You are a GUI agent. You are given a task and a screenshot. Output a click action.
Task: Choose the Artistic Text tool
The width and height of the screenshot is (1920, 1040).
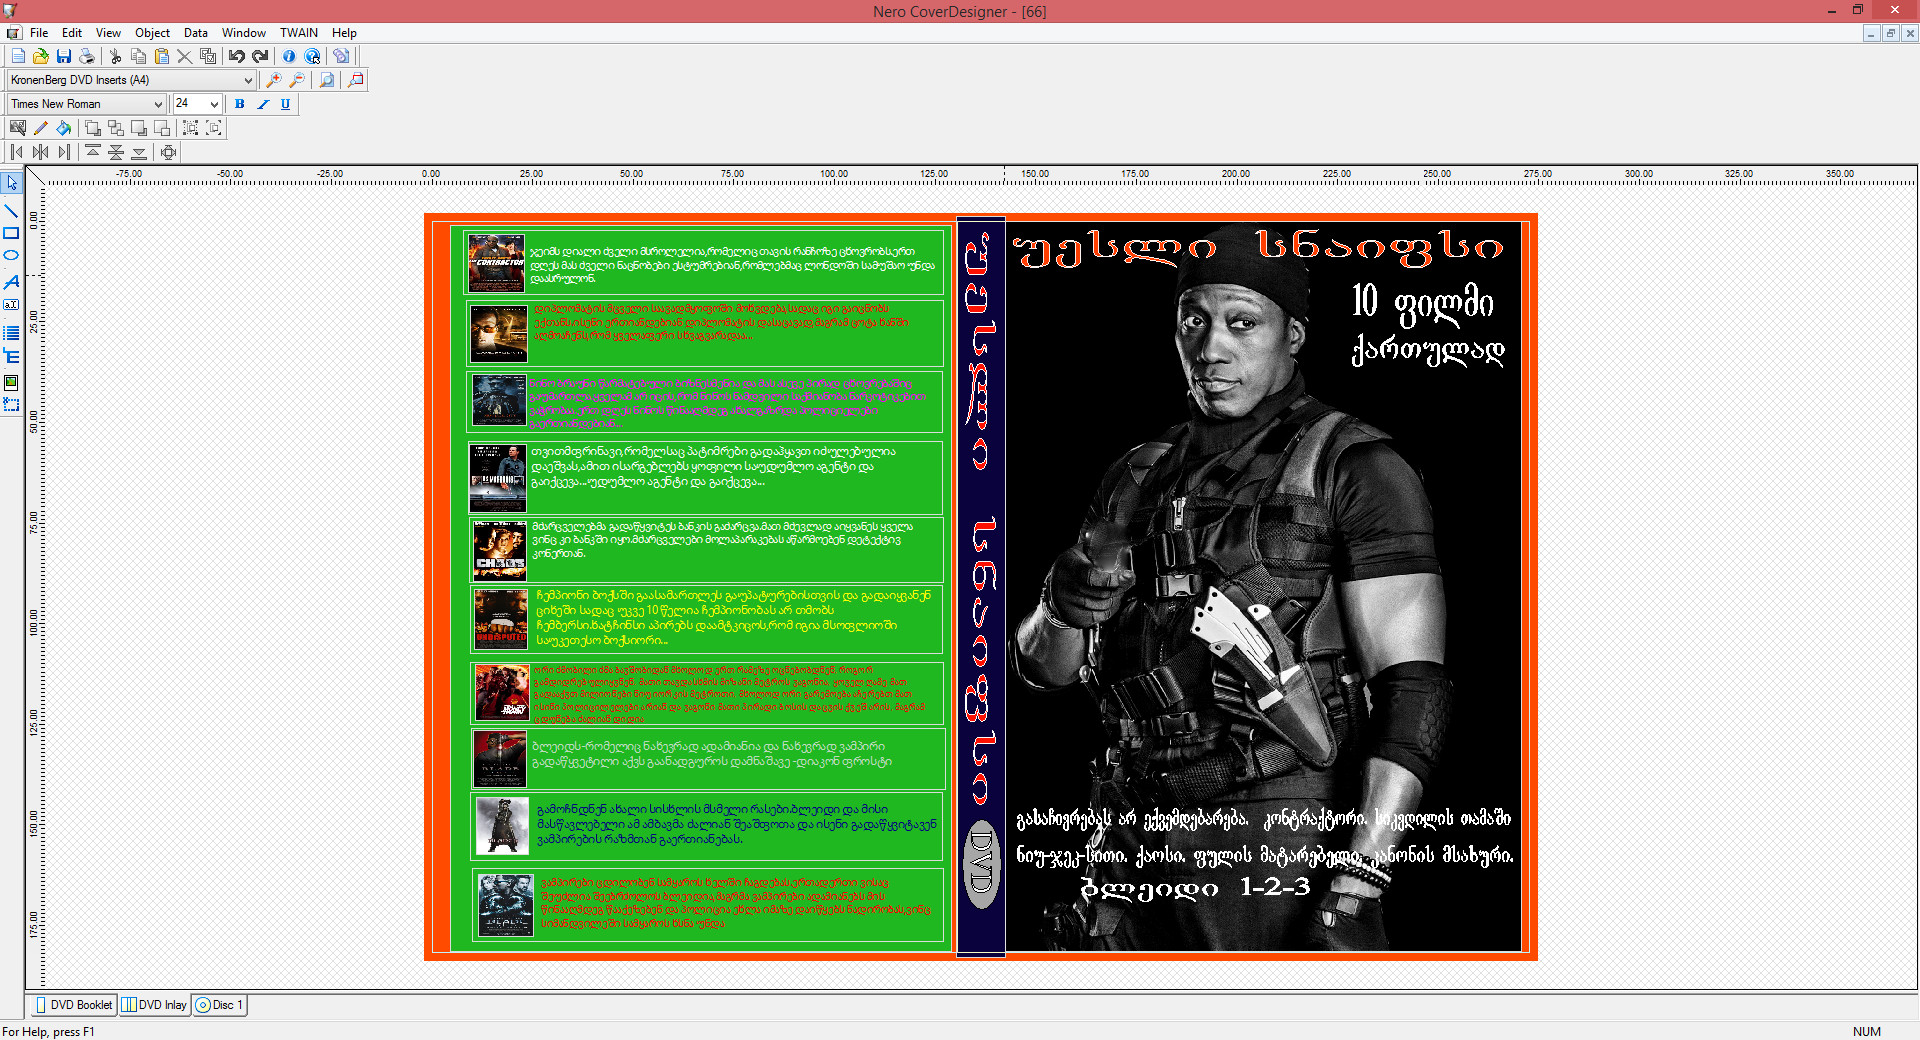(x=11, y=282)
